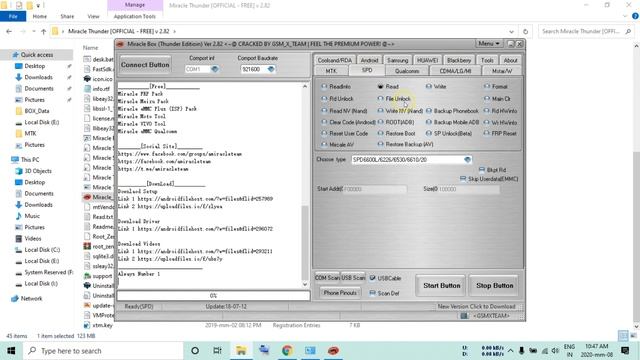The width and height of the screenshot is (640, 360).
Task: Open the Android tab
Action: pyautogui.click(x=369, y=60)
